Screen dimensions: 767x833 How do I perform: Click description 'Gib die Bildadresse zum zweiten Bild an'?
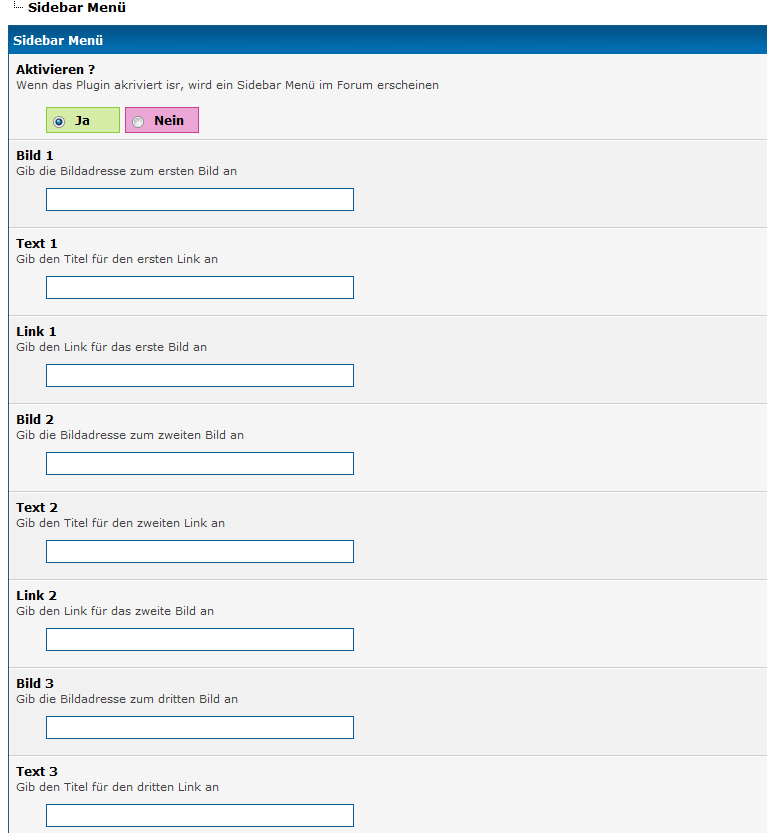pyautogui.click(x=130, y=435)
